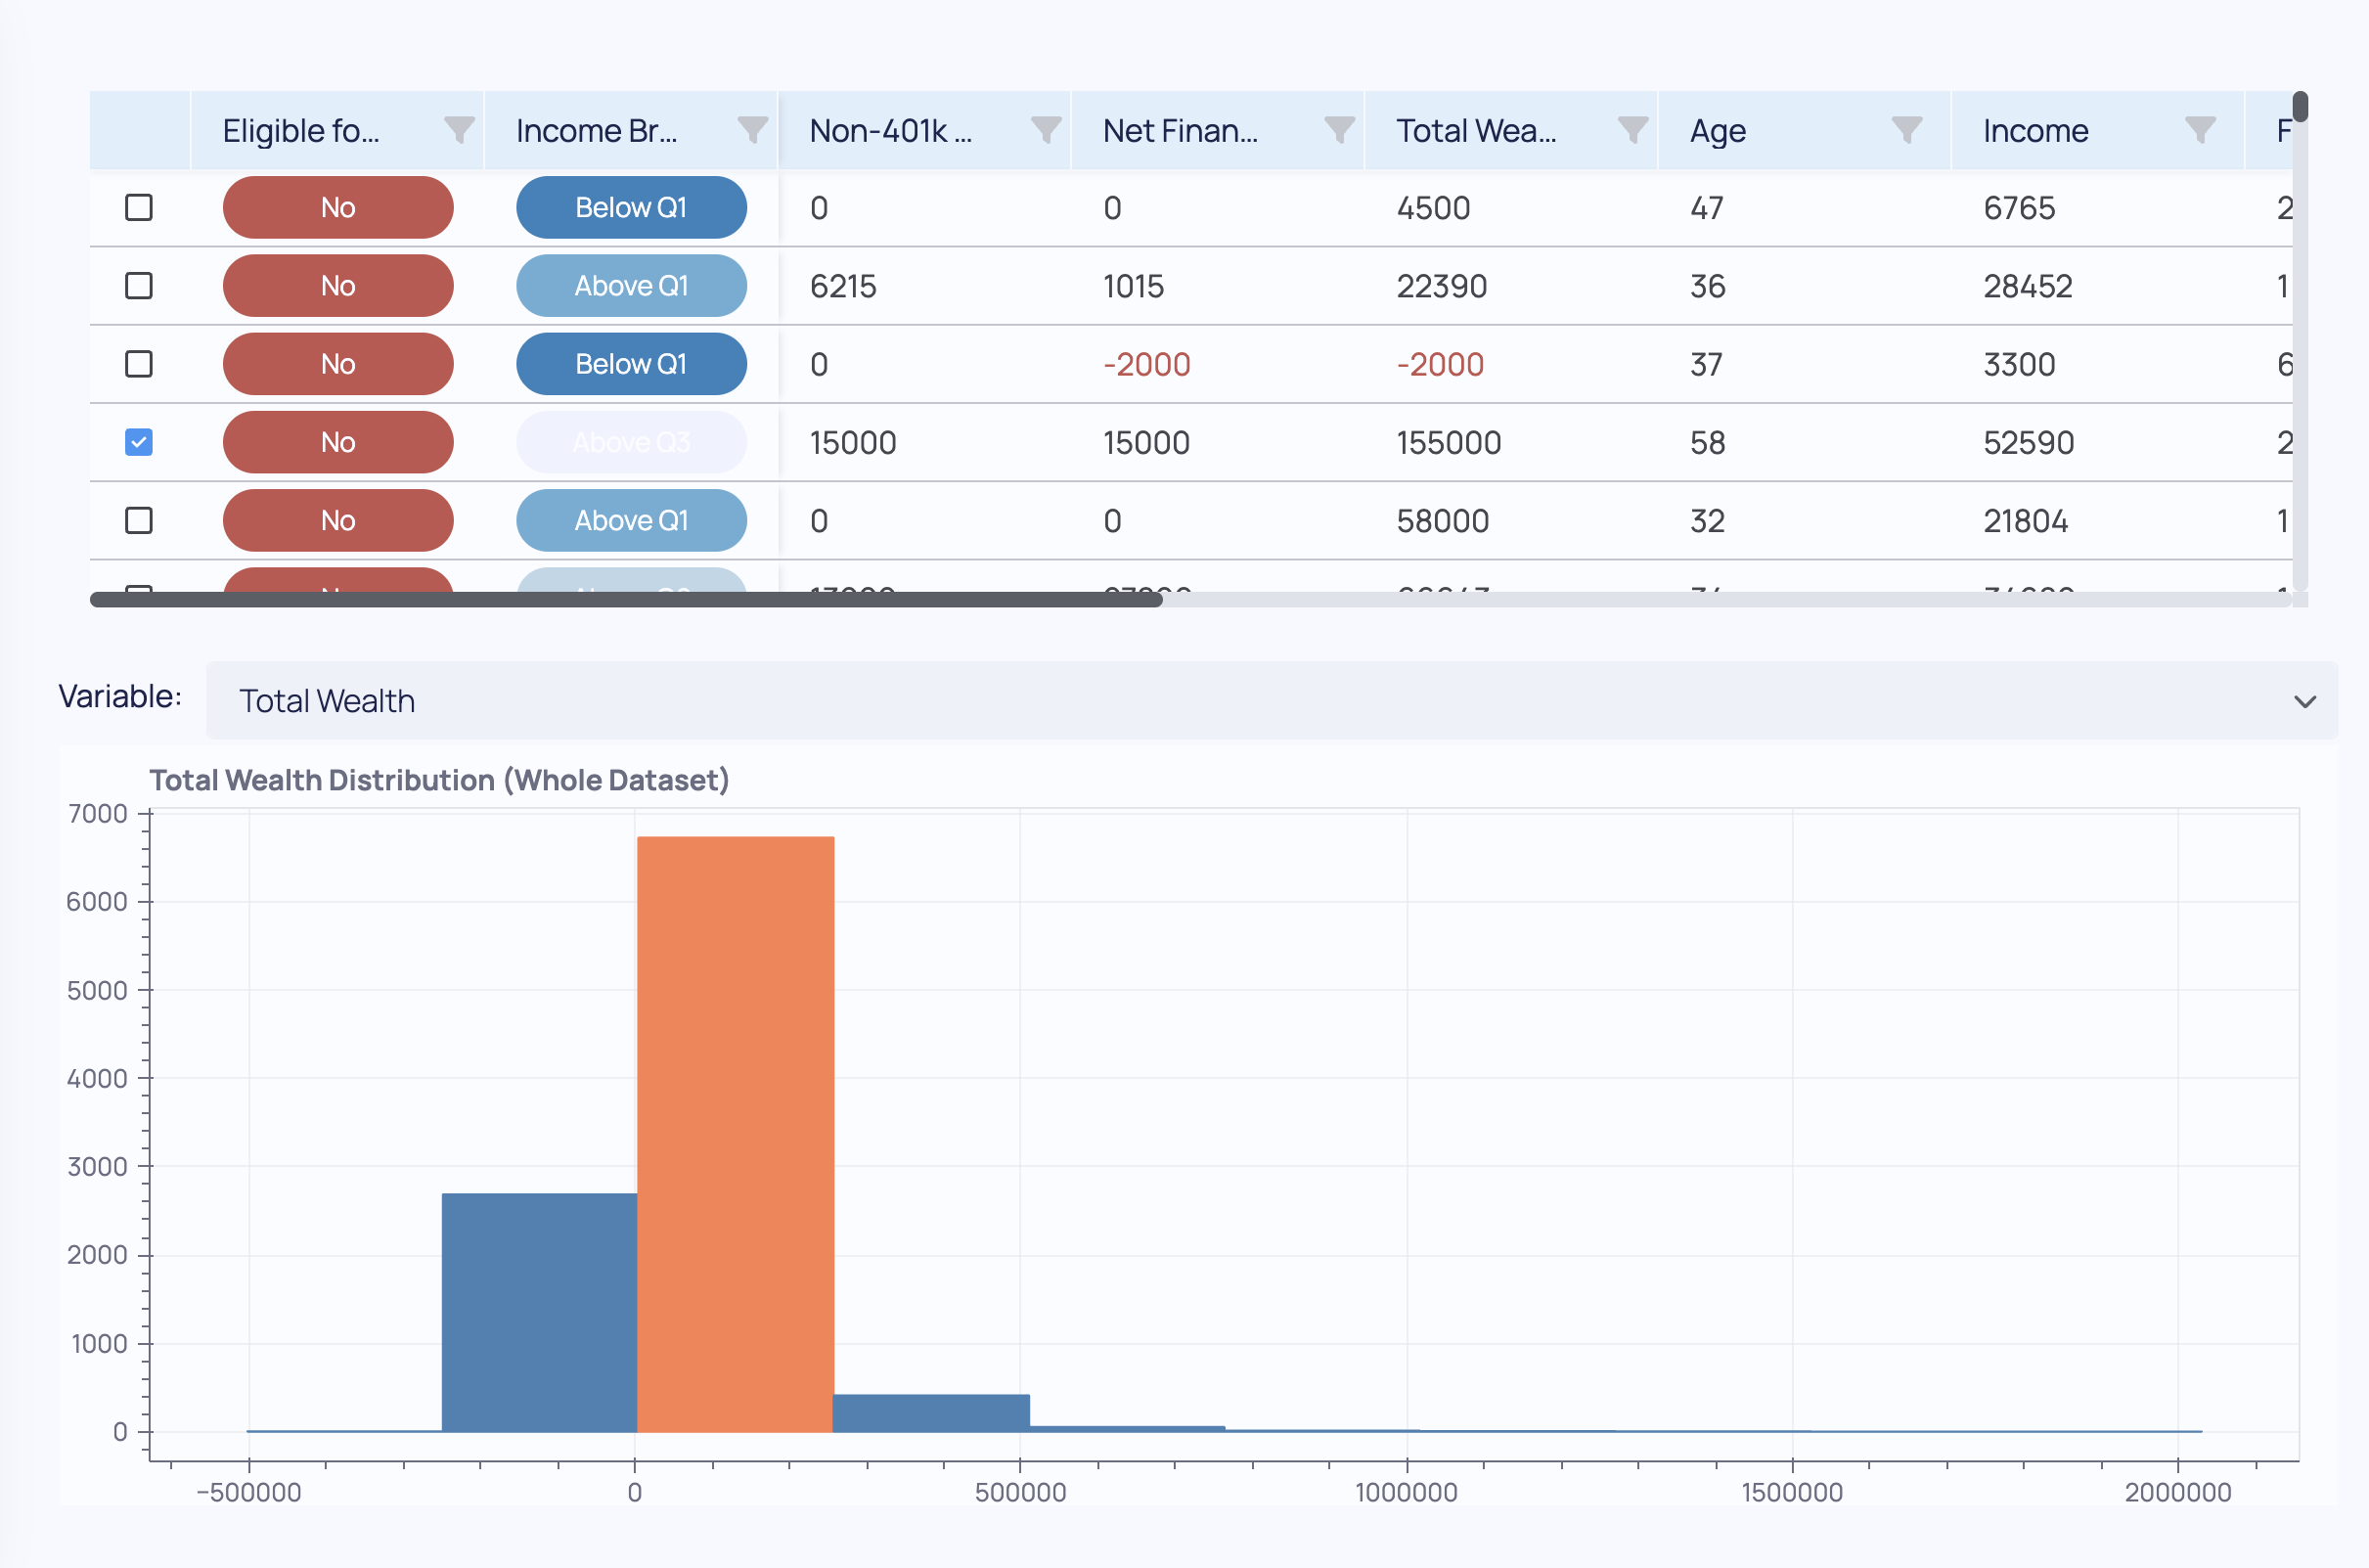2369x1568 pixels.
Task: Click Above Q1 badge in income 28452 row
Action: 631,286
